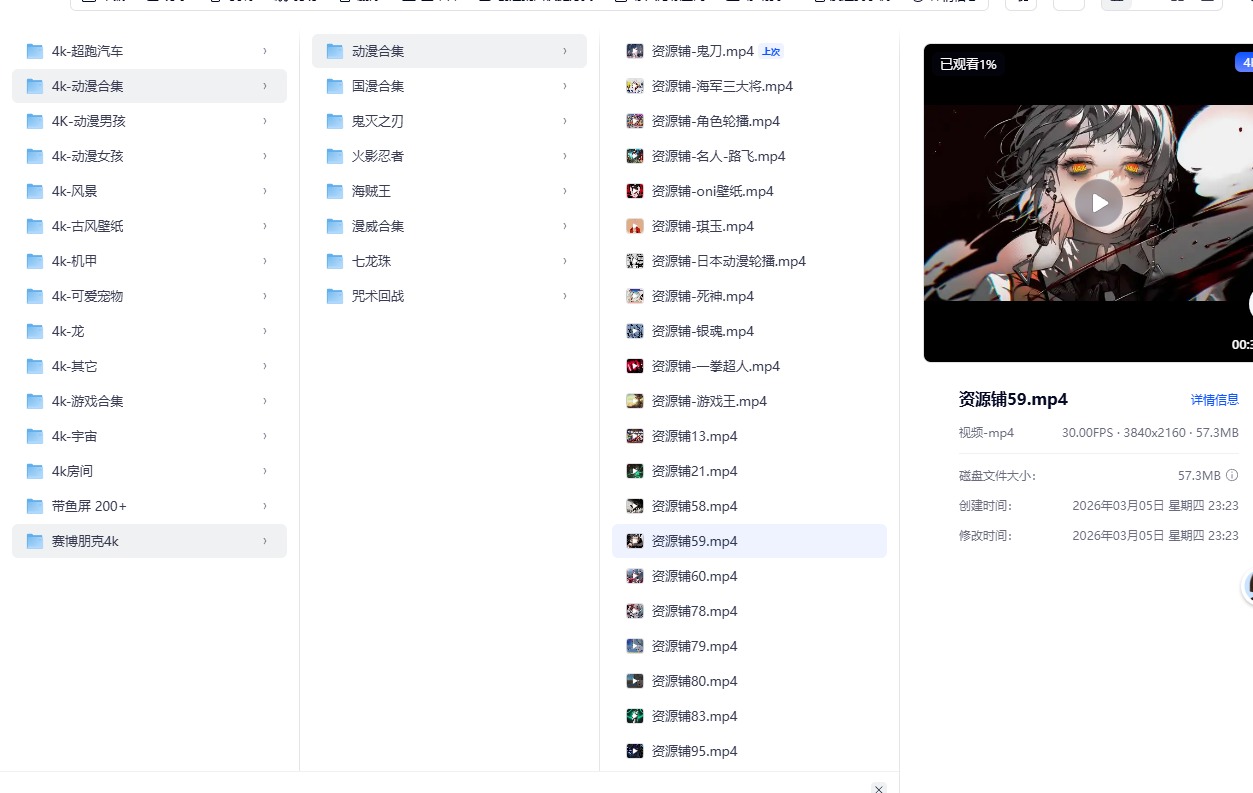The width and height of the screenshot is (1253, 793).
Task: Click the folder icon for 4k-机甲
Action: (x=35, y=261)
